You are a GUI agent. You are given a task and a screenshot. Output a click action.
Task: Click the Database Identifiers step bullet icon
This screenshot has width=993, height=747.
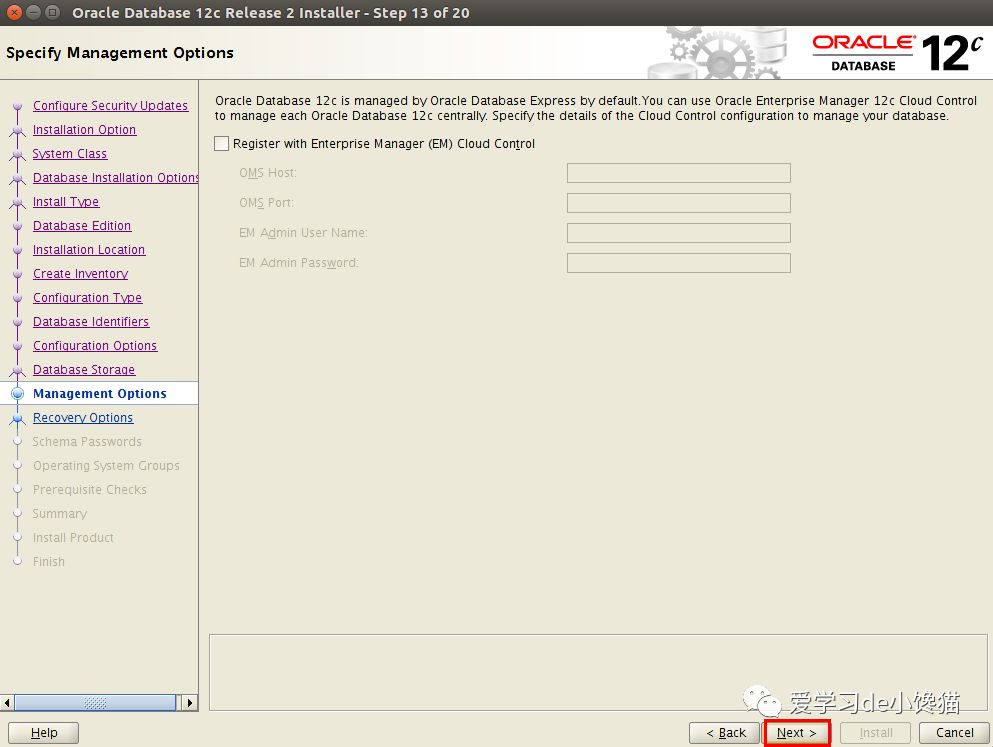(x=18, y=322)
